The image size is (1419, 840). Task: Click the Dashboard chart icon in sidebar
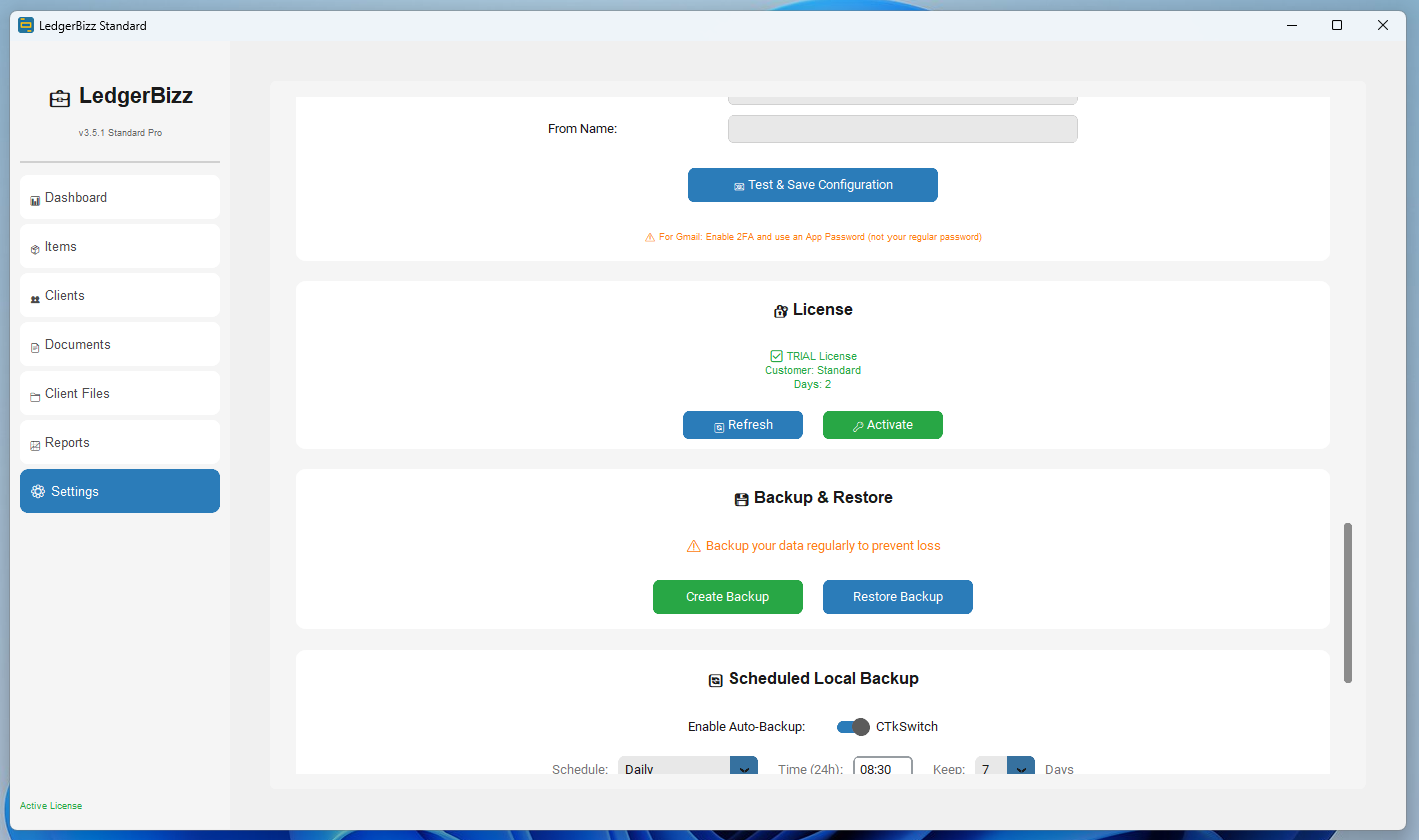[x=35, y=200]
